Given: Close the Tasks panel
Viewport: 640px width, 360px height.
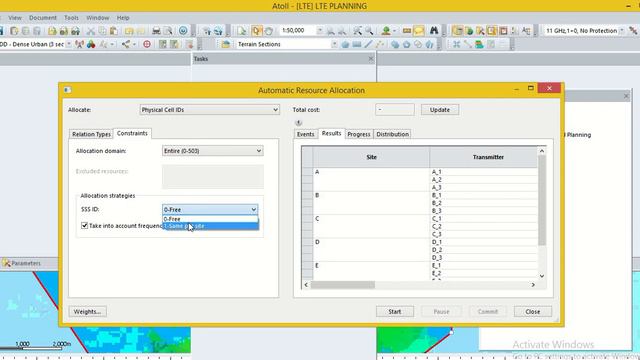Looking at the screenshot, I should click(x=371, y=59).
